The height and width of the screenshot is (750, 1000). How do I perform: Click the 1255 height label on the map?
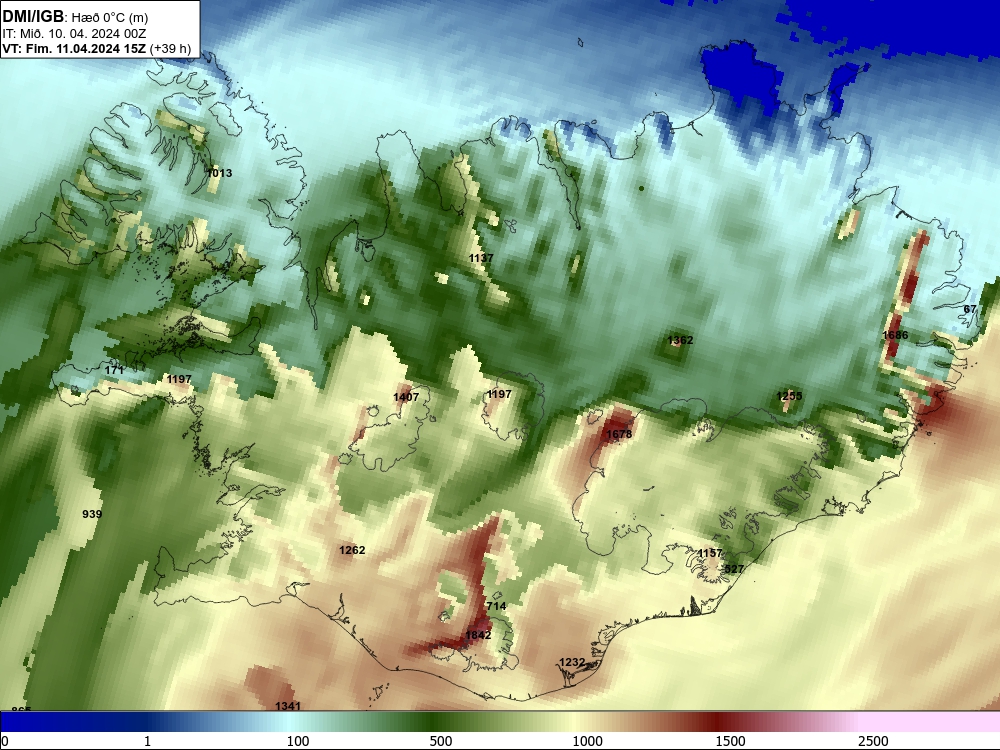click(x=790, y=396)
